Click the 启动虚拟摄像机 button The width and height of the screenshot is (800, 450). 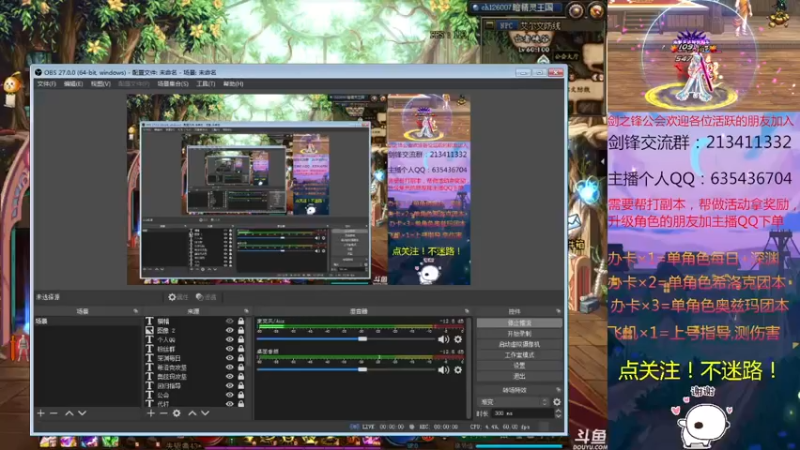click(x=519, y=344)
